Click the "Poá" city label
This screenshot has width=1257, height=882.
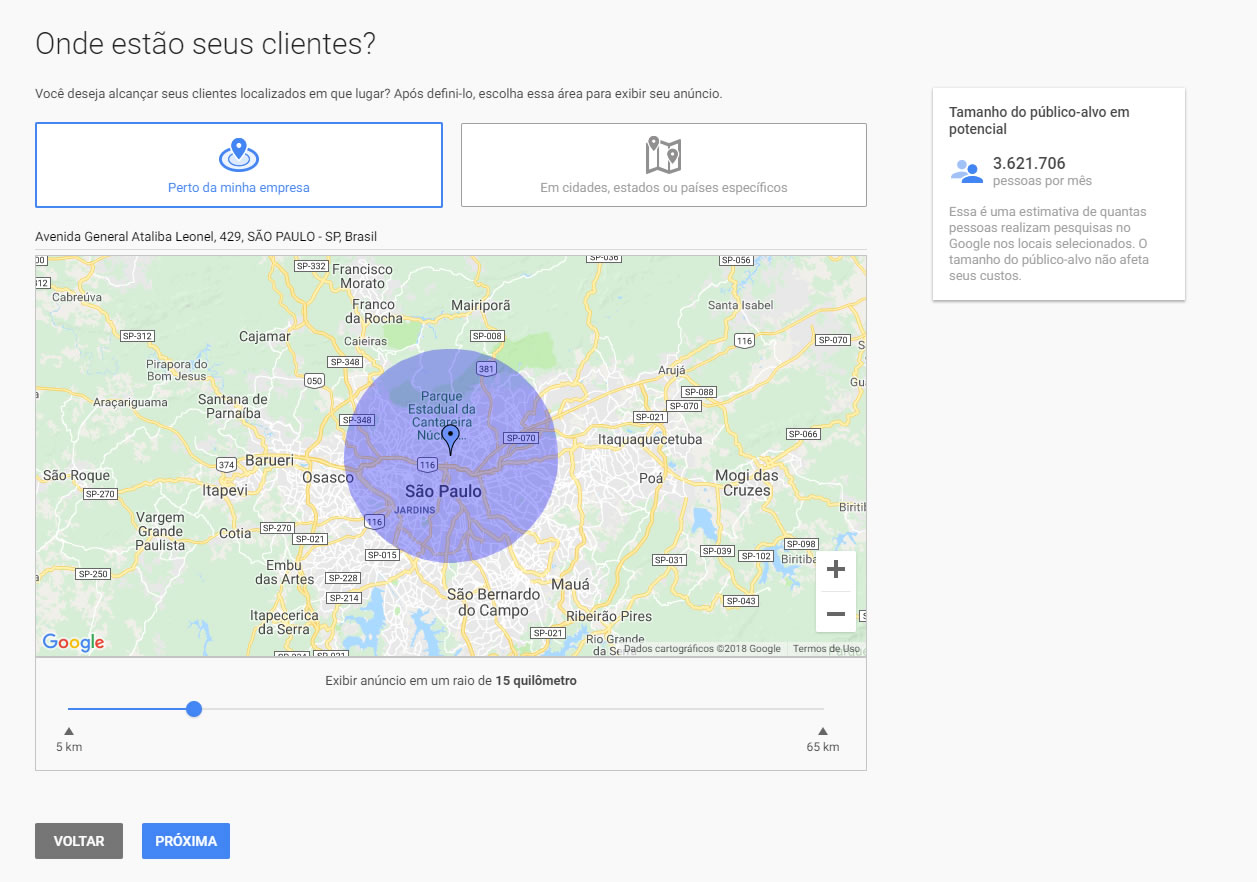pyautogui.click(x=651, y=478)
